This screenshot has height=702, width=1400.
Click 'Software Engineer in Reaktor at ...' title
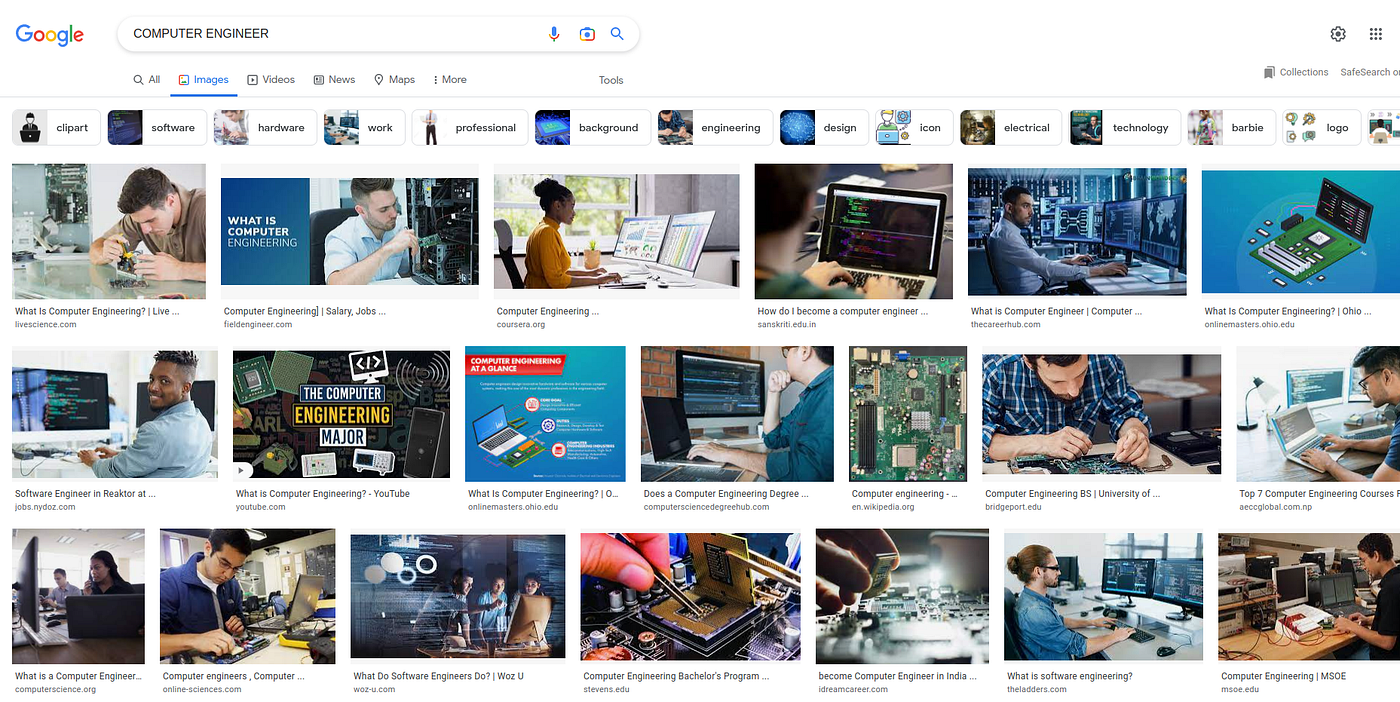pos(85,494)
